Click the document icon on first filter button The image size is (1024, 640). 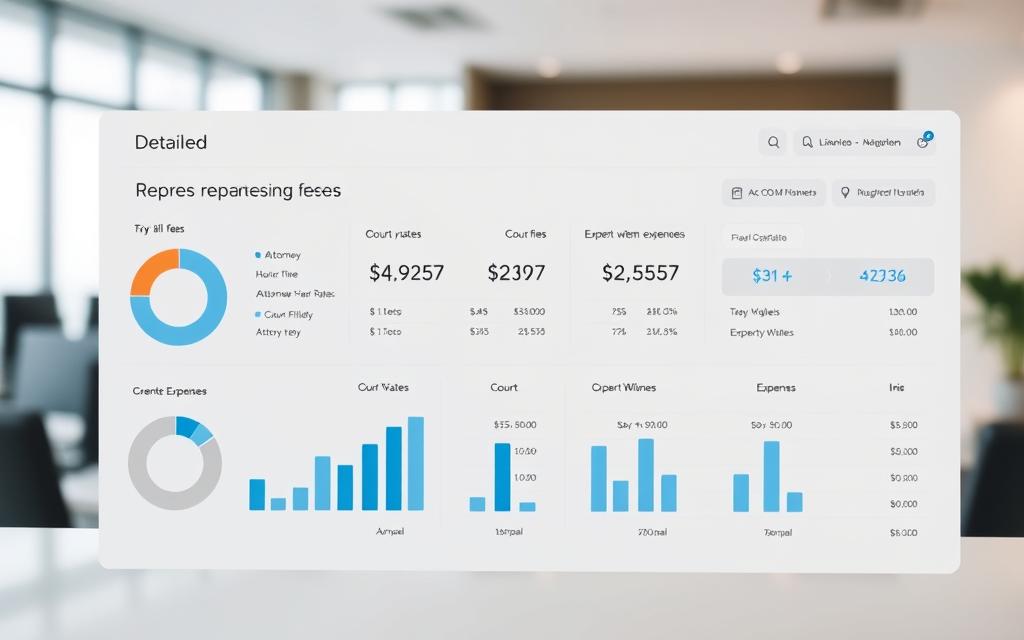click(737, 193)
